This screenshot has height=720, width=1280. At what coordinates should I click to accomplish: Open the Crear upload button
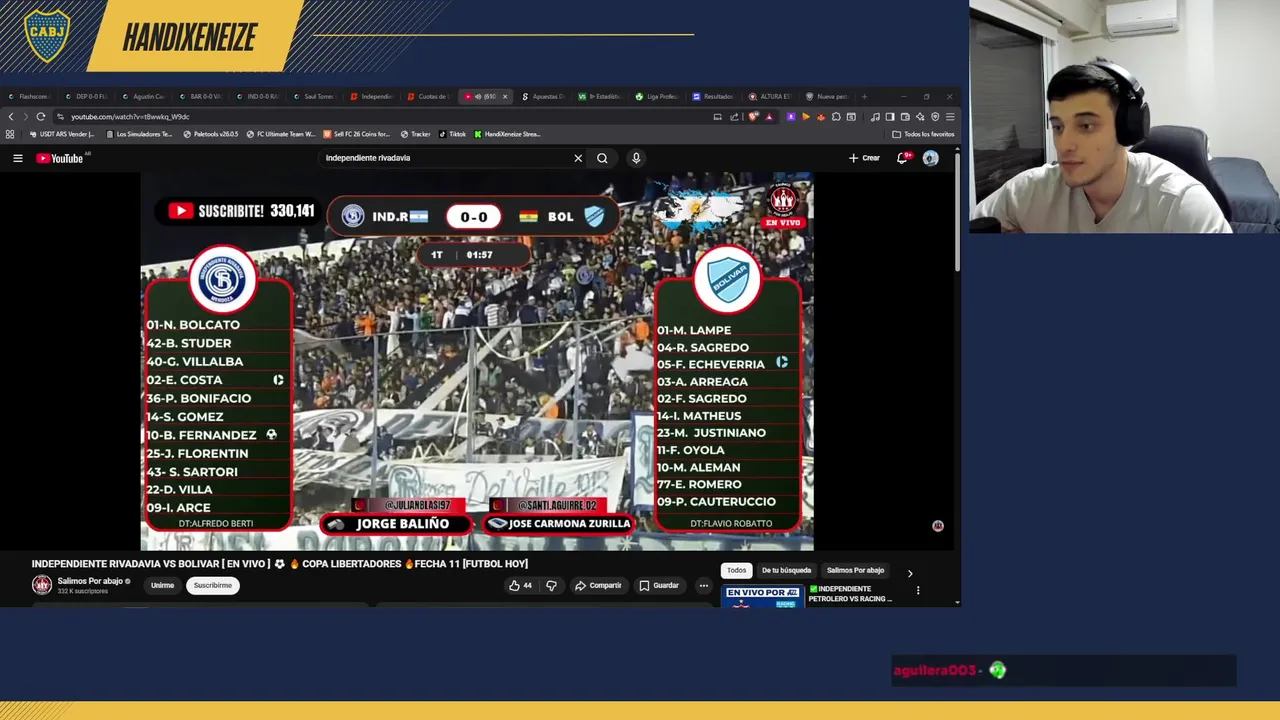(864, 158)
